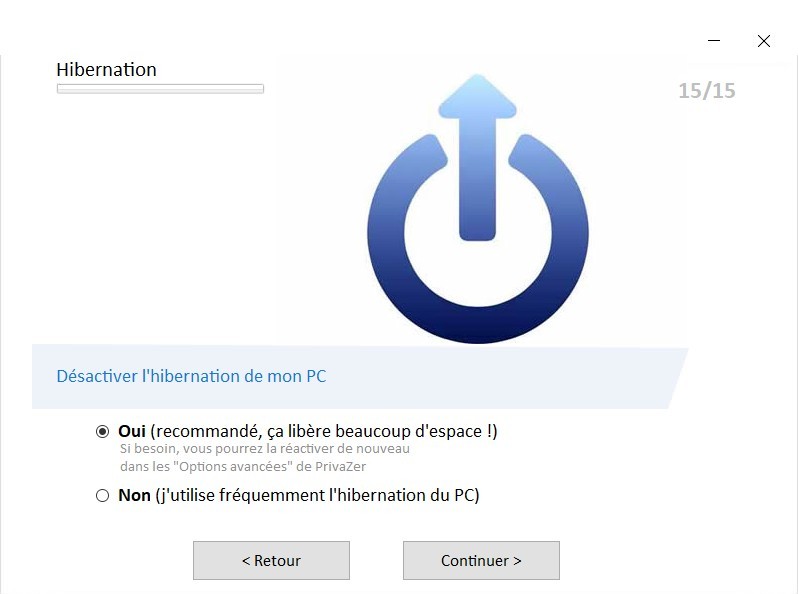
Task: Click the Continuer button
Action: (x=481, y=560)
